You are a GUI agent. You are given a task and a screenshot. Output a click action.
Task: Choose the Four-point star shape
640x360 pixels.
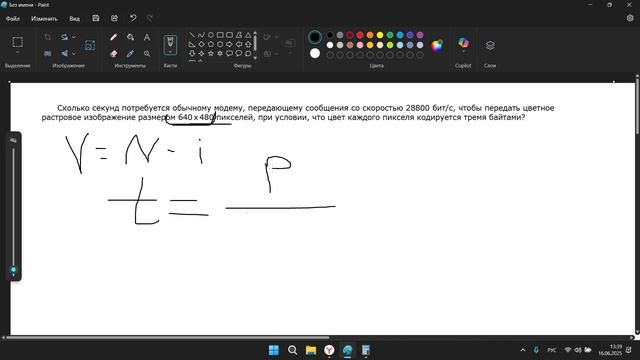coord(201,53)
